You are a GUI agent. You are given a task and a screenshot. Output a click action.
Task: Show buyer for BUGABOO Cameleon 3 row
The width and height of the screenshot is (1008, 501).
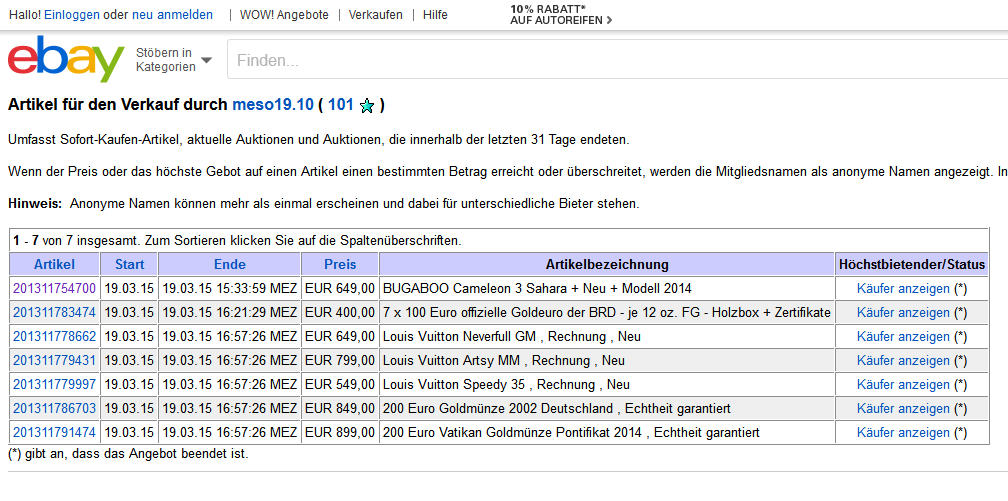click(x=903, y=289)
